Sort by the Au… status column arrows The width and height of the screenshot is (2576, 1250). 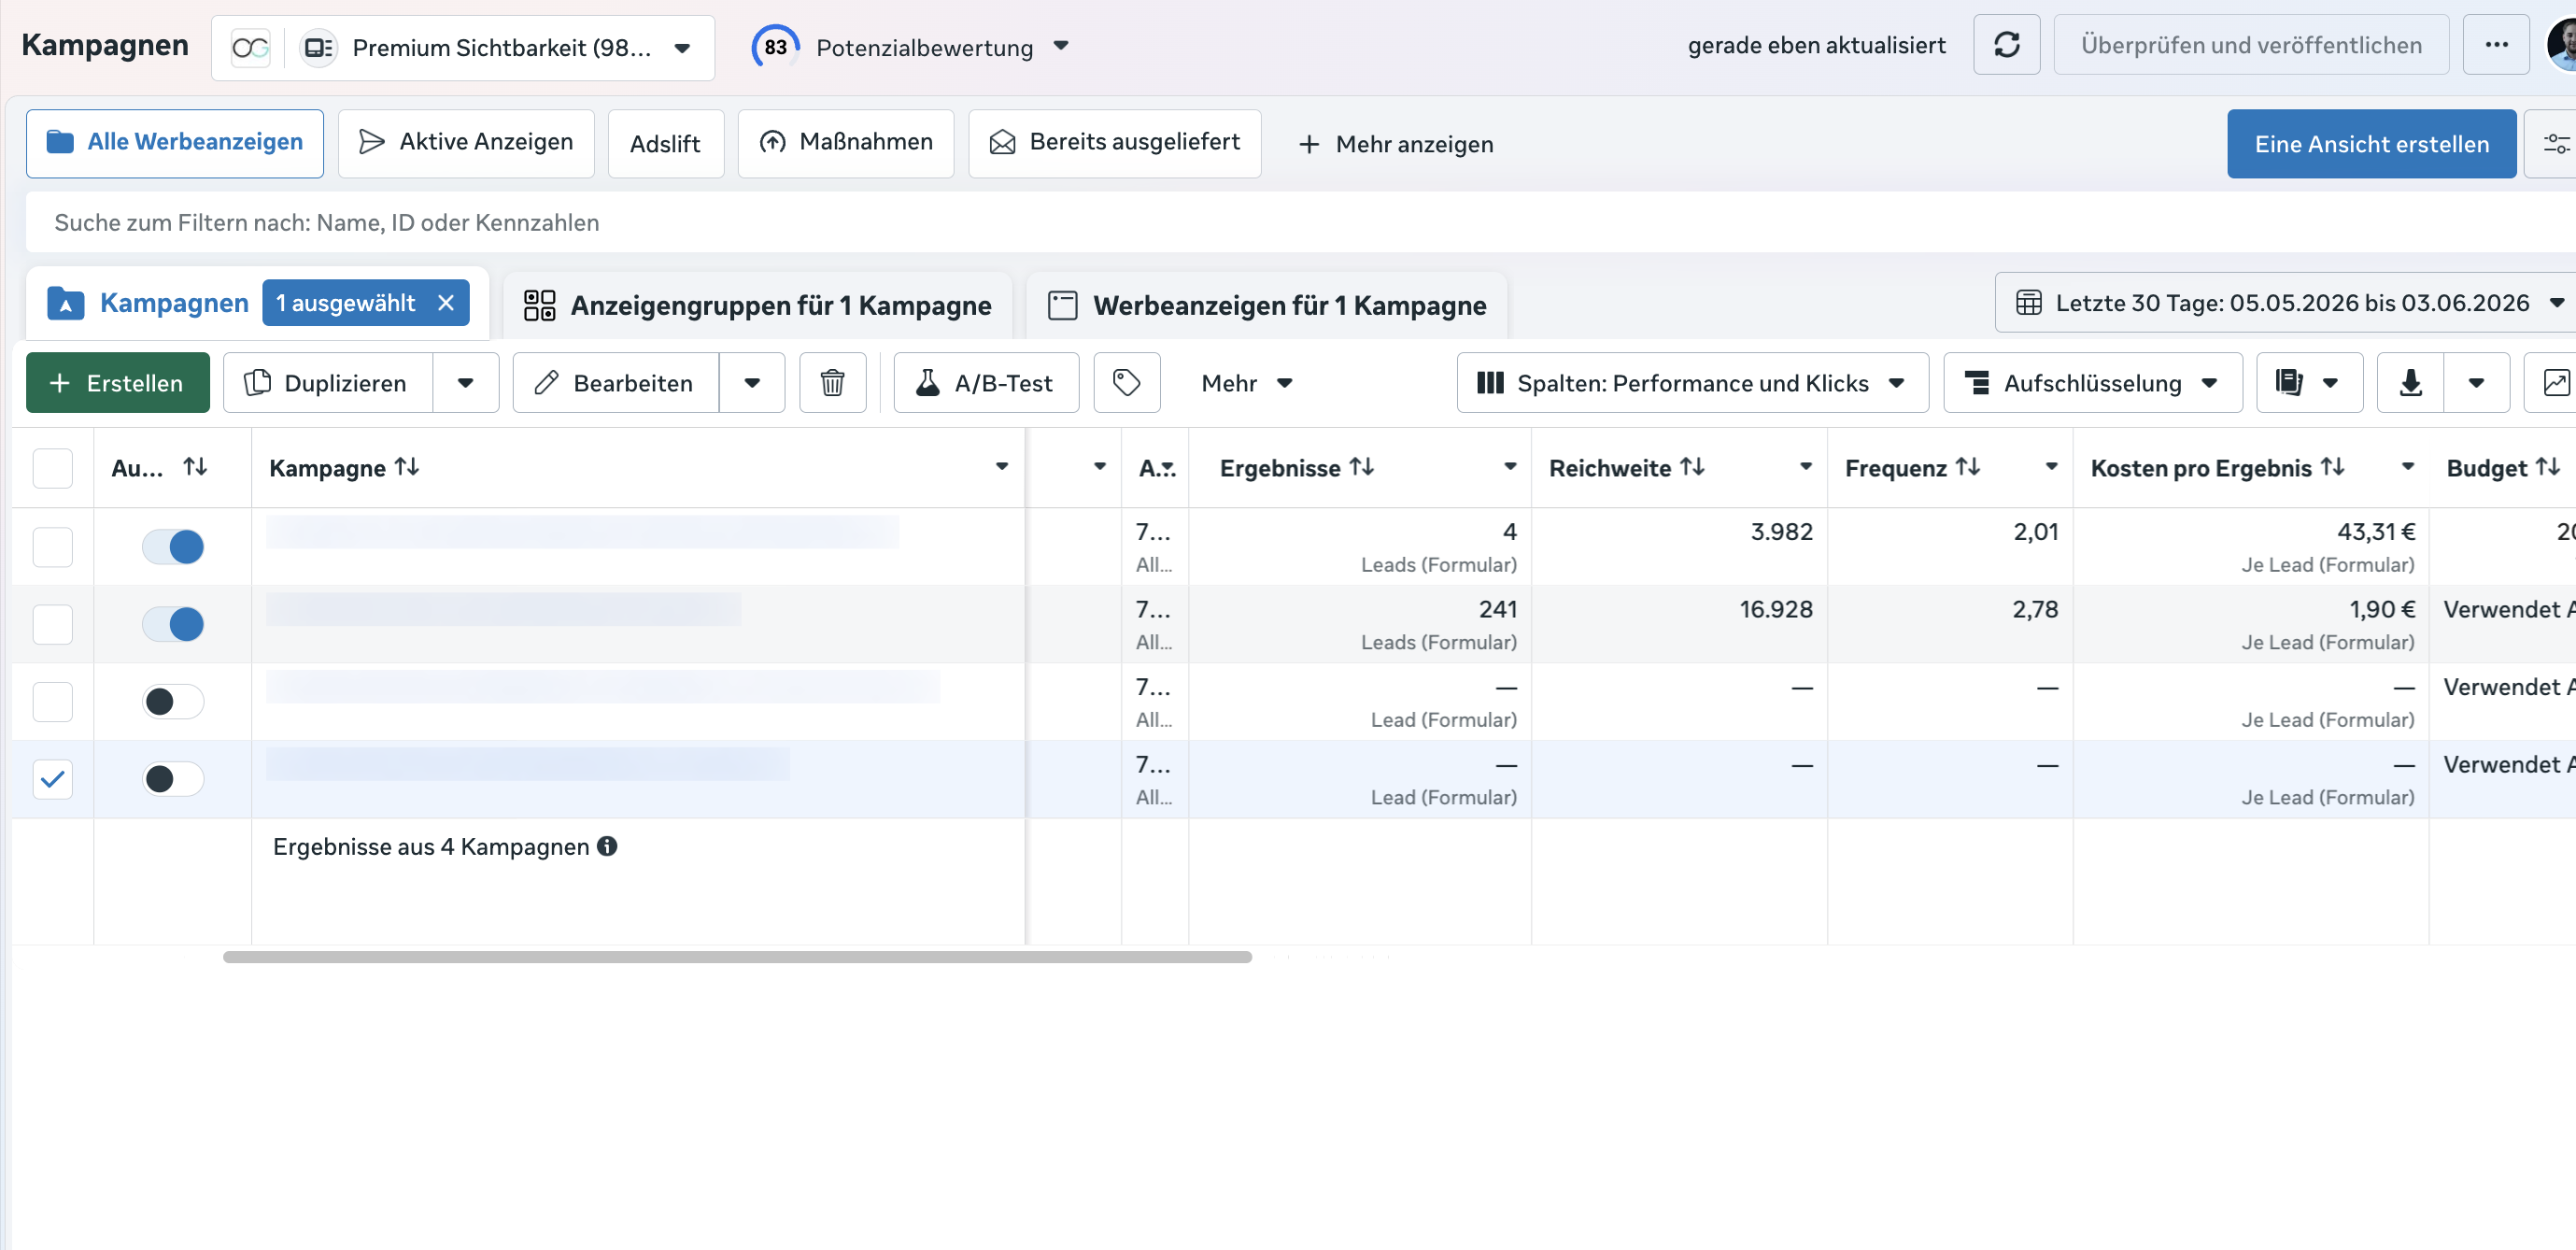pyautogui.click(x=195, y=467)
